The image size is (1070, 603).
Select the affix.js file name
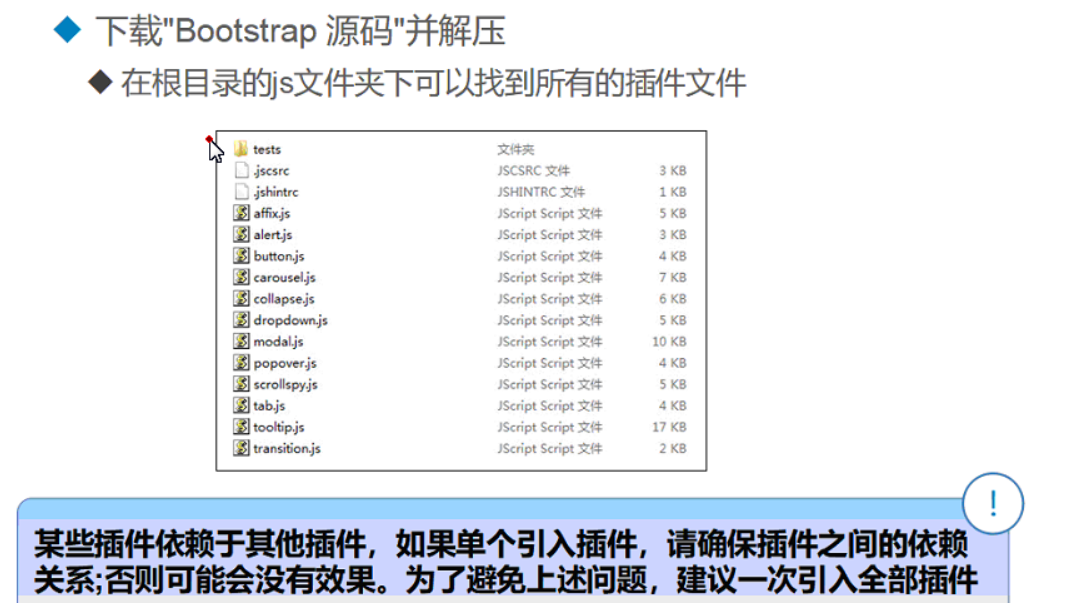[272, 214]
